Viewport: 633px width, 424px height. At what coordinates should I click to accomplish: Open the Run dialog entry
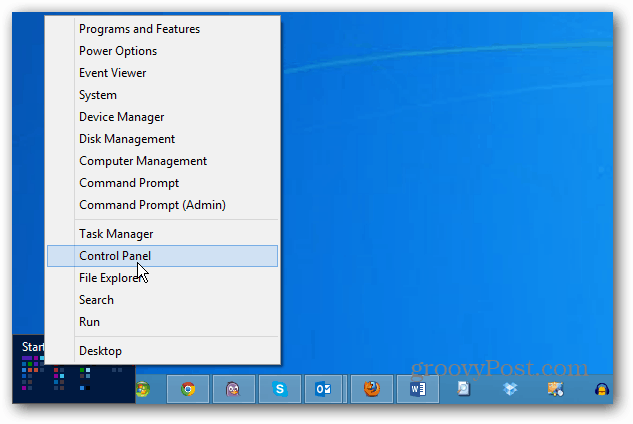tap(162, 322)
